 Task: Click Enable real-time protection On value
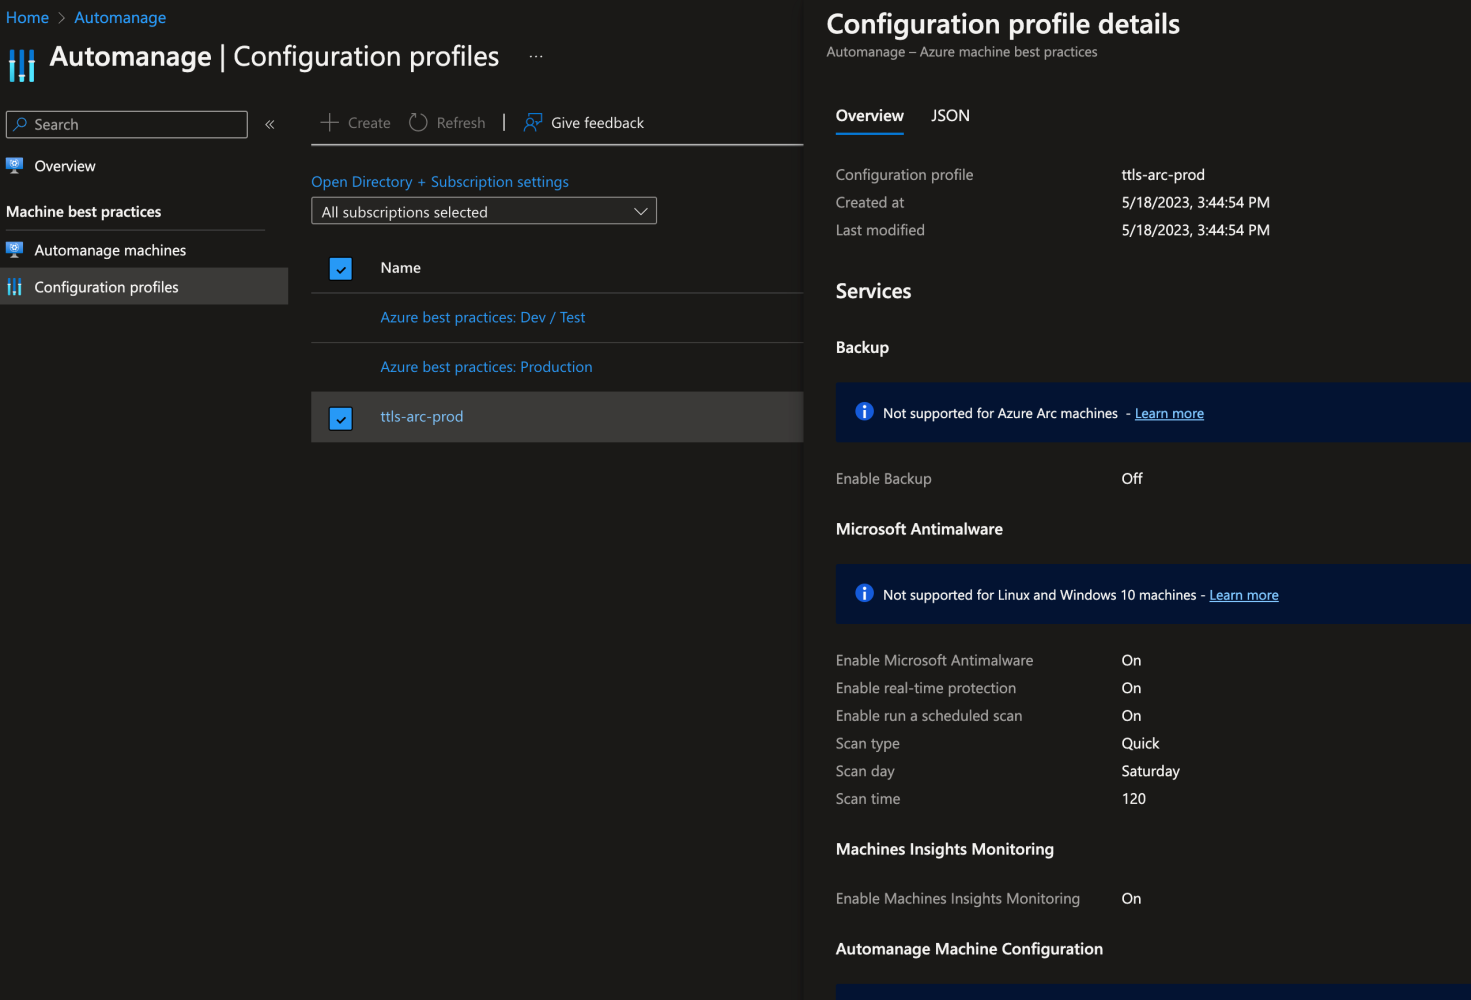1131,688
